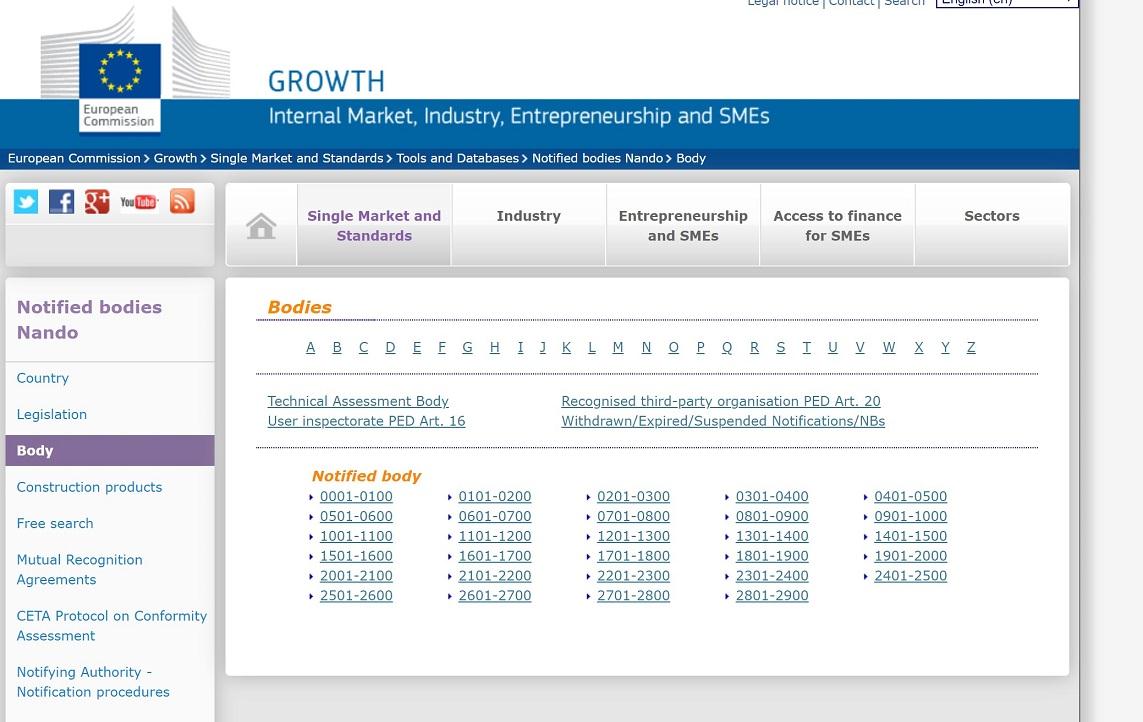The width and height of the screenshot is (1143, 722).
Task: Open Free search in sidebar
Action: (55, 524)
